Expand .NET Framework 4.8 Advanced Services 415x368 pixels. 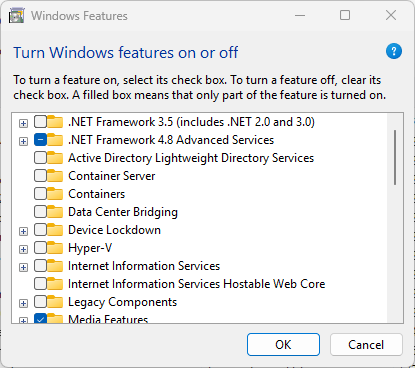point(23,141)
